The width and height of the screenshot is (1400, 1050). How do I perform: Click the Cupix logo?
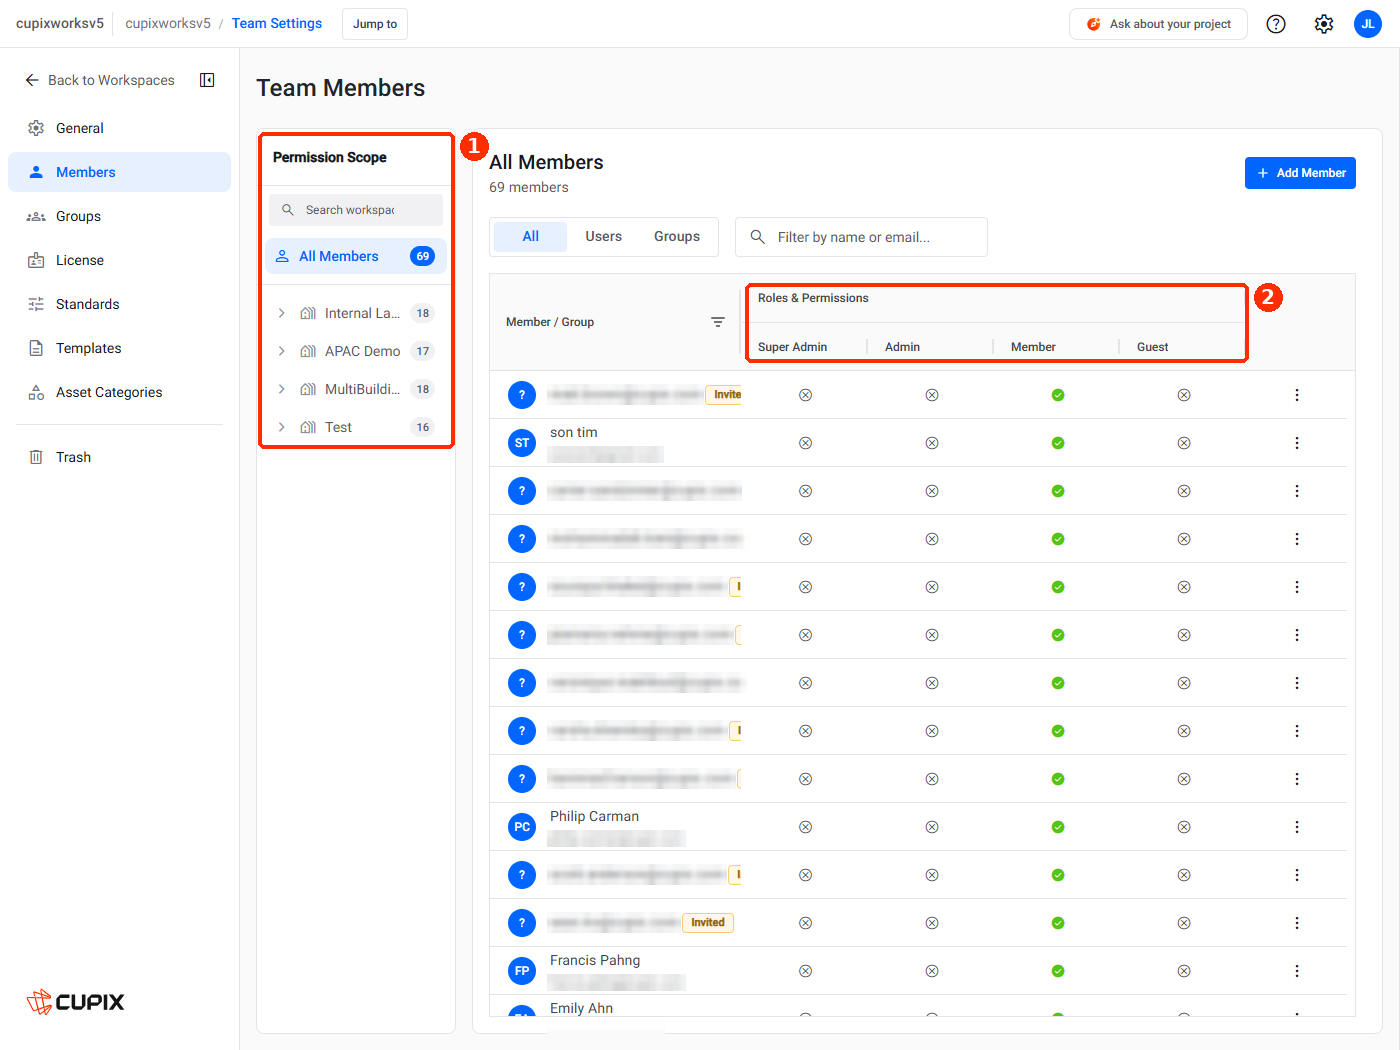76,1002
